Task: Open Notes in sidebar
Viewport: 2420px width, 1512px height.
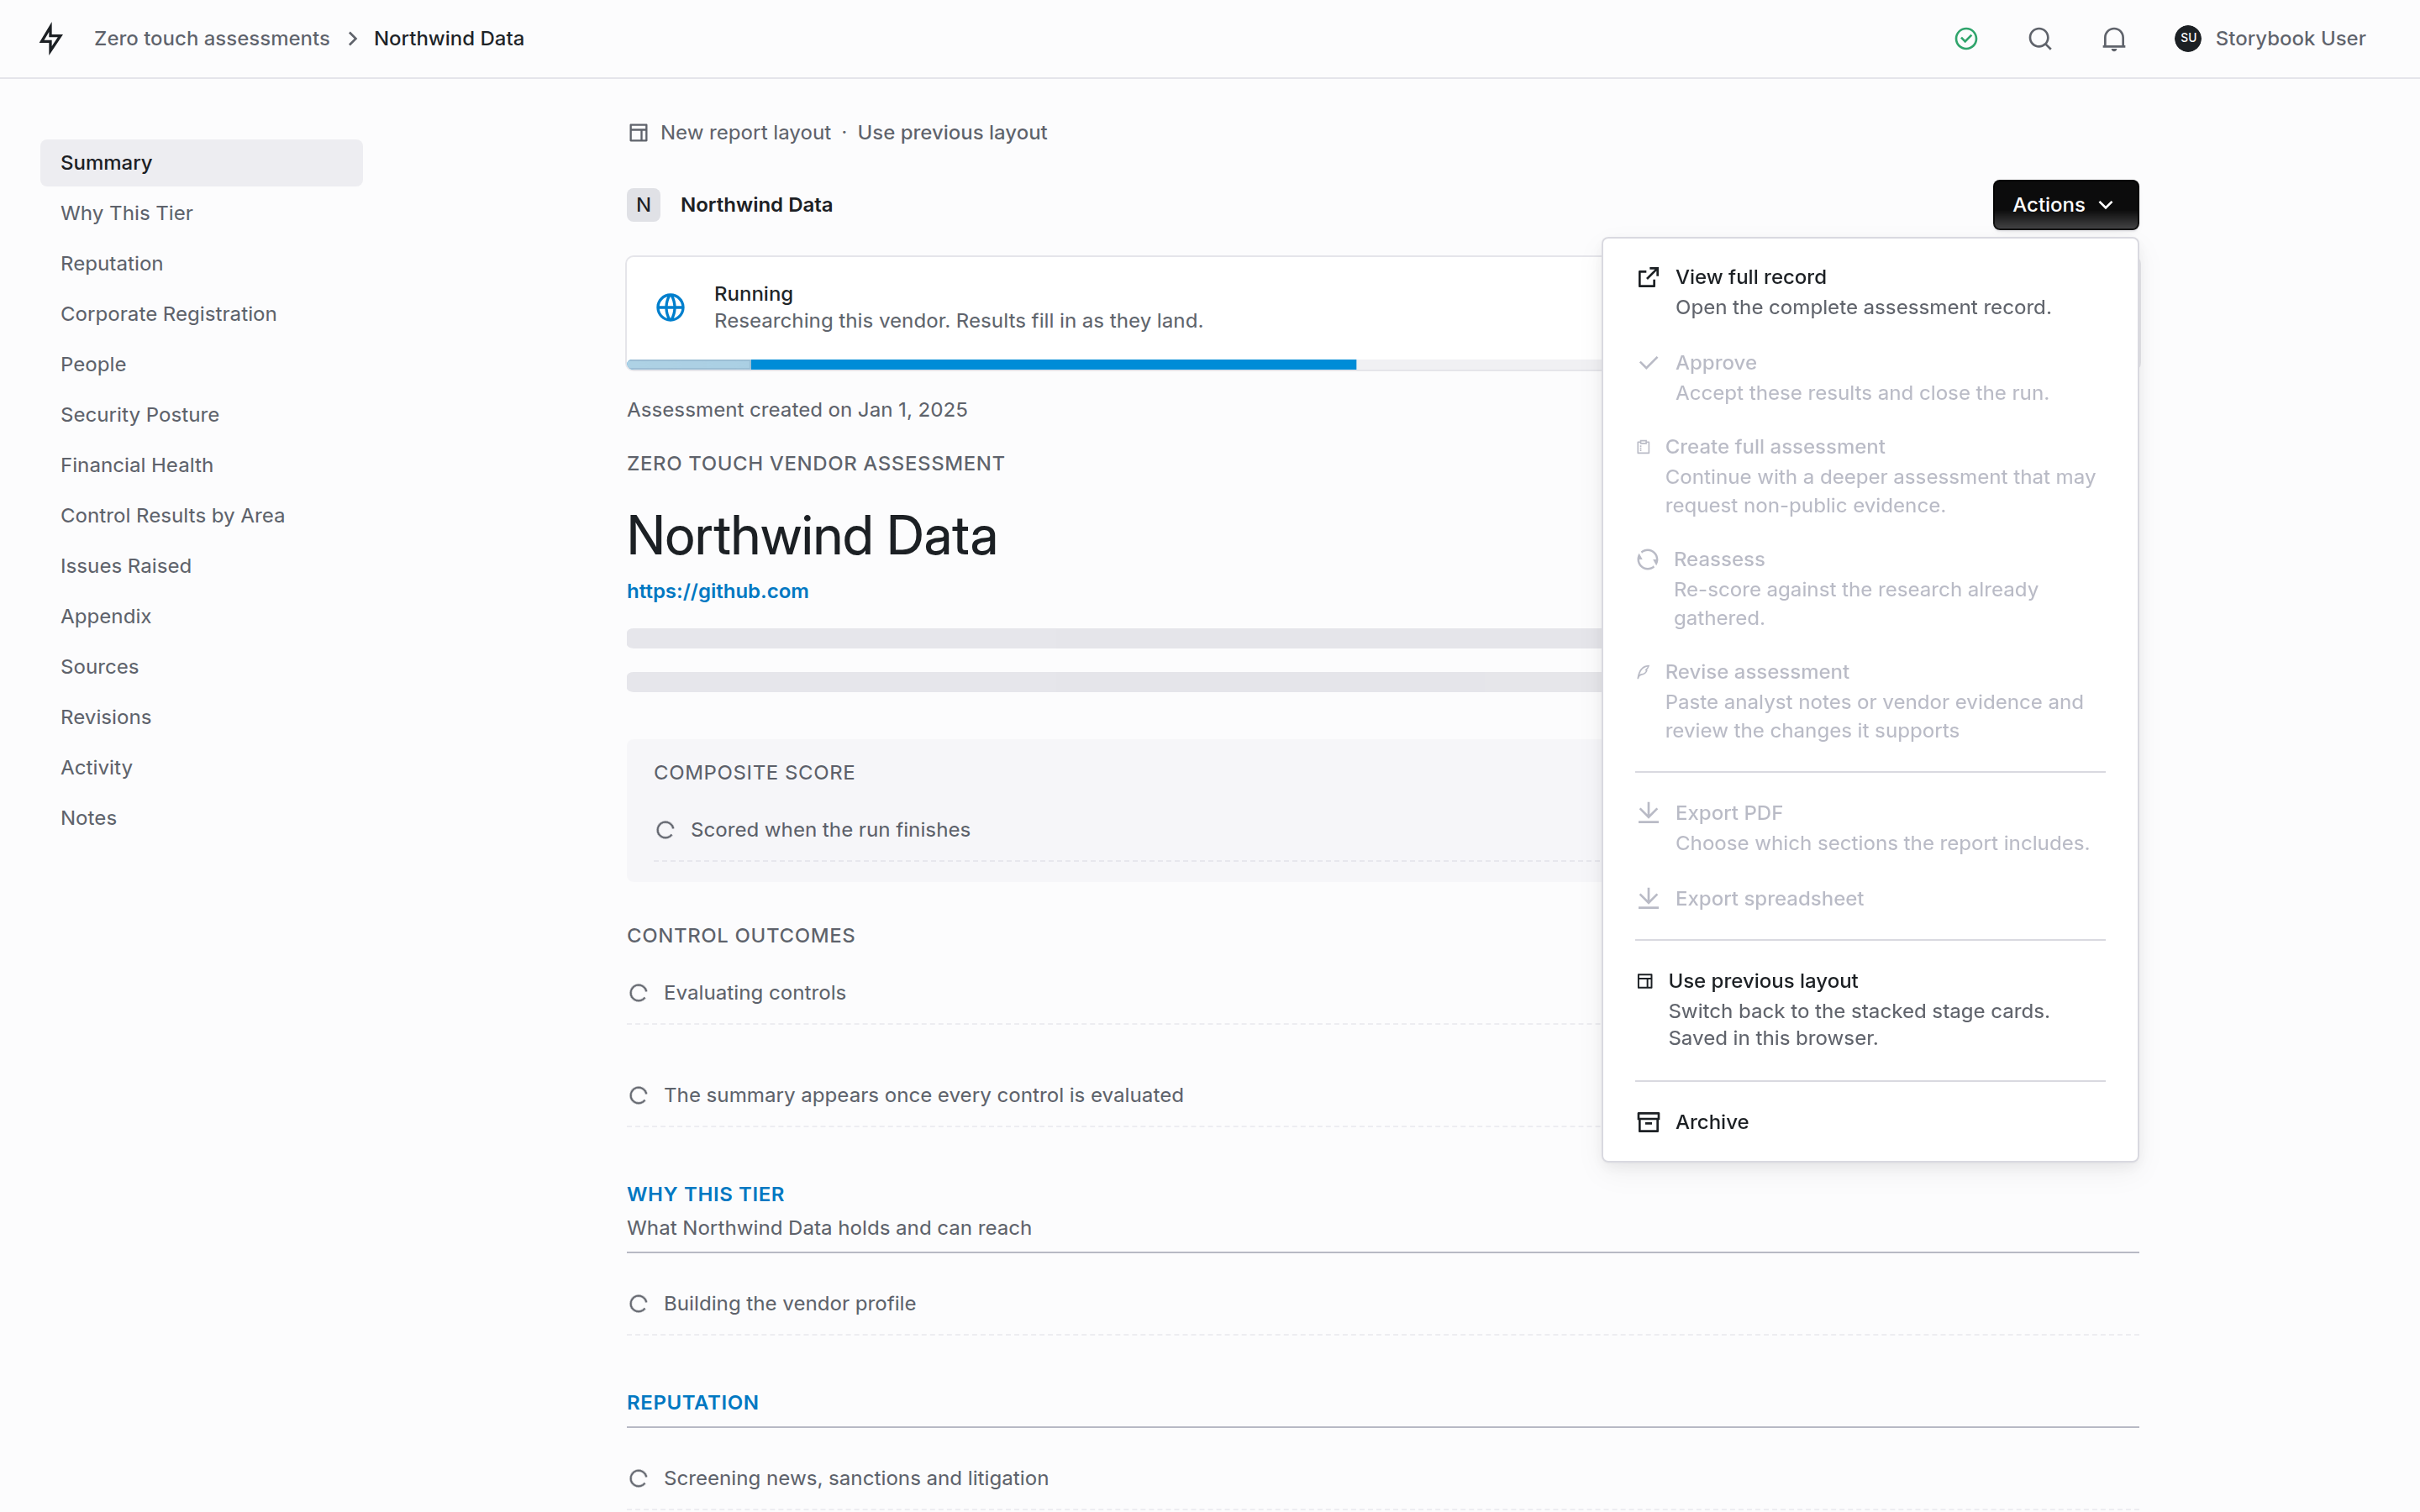Action: pyautogui.click(x=201, y=818)
